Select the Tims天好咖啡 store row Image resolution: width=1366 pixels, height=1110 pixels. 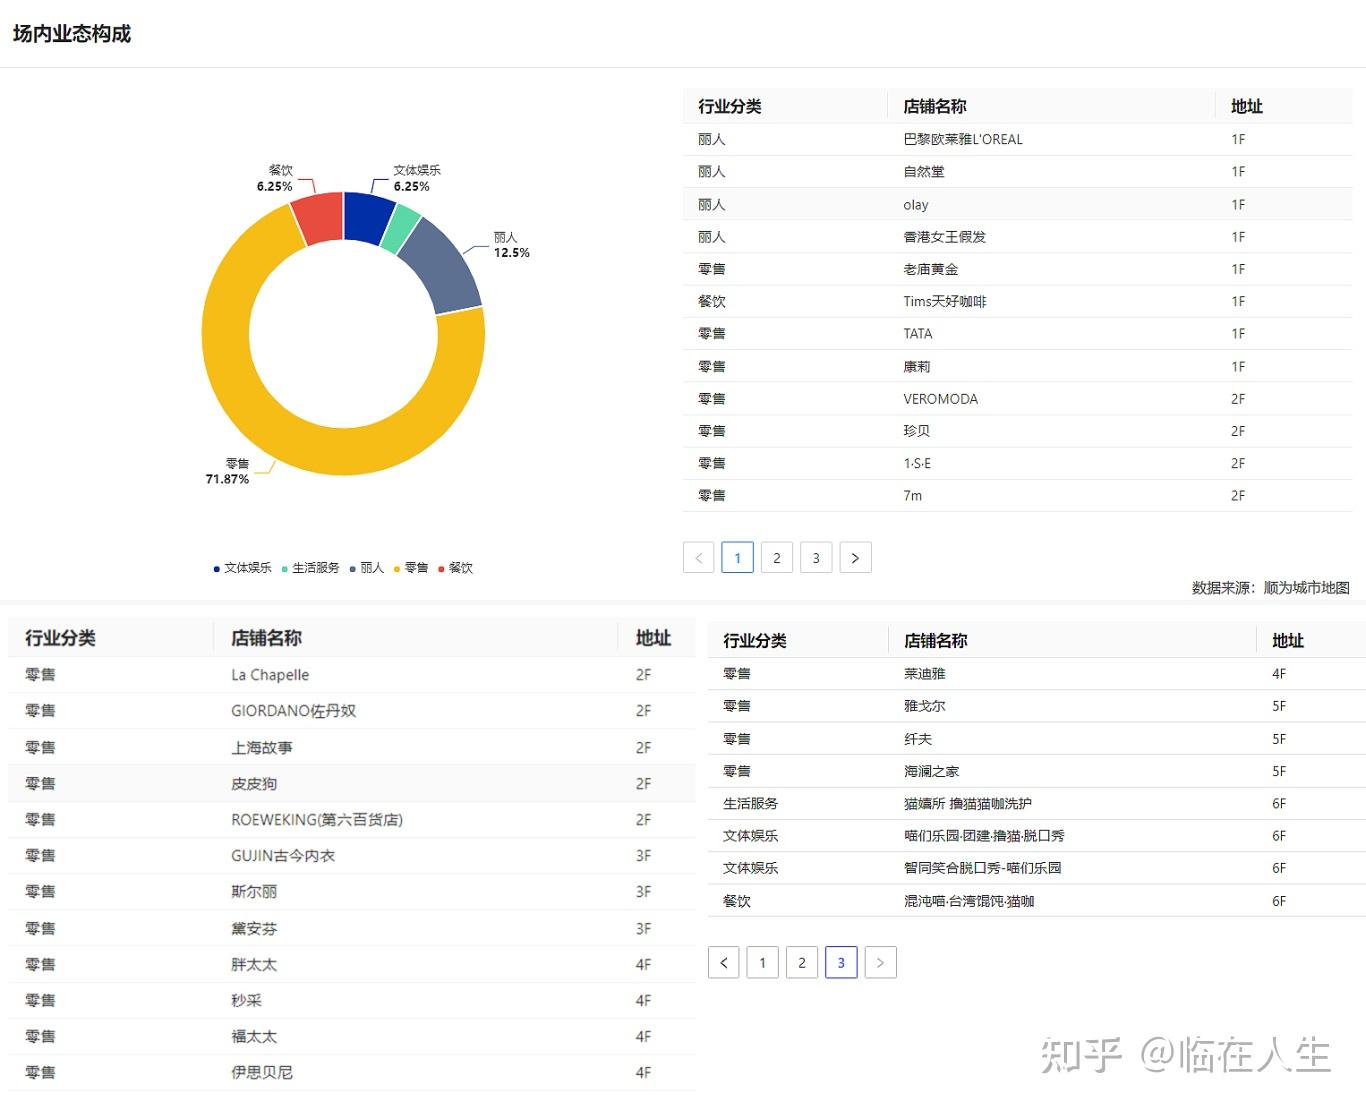pos(1017,301)
